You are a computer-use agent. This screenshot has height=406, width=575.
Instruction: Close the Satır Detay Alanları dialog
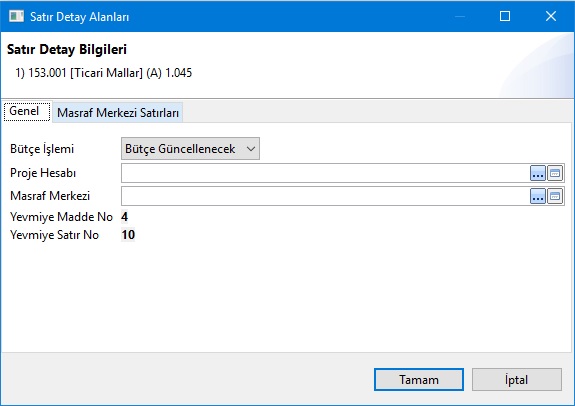click(551, 16)
